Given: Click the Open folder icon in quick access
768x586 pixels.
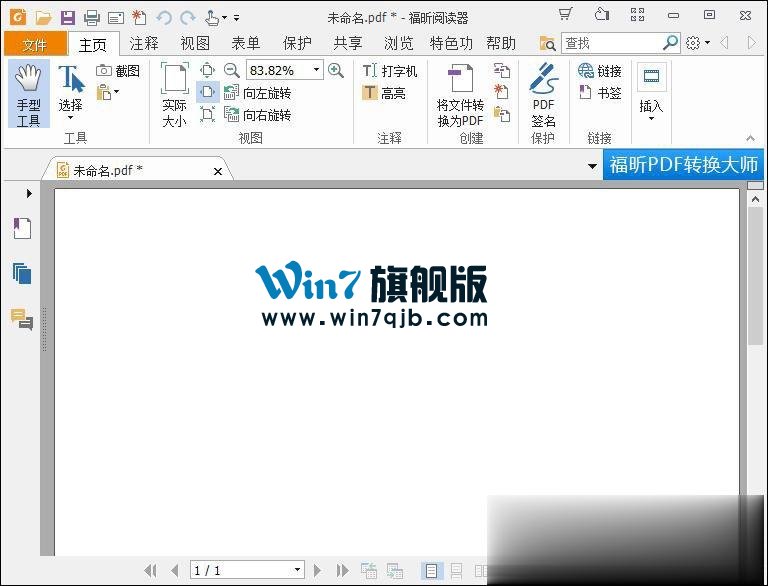Looking at the screenshot, I should [x=44, y=18].
